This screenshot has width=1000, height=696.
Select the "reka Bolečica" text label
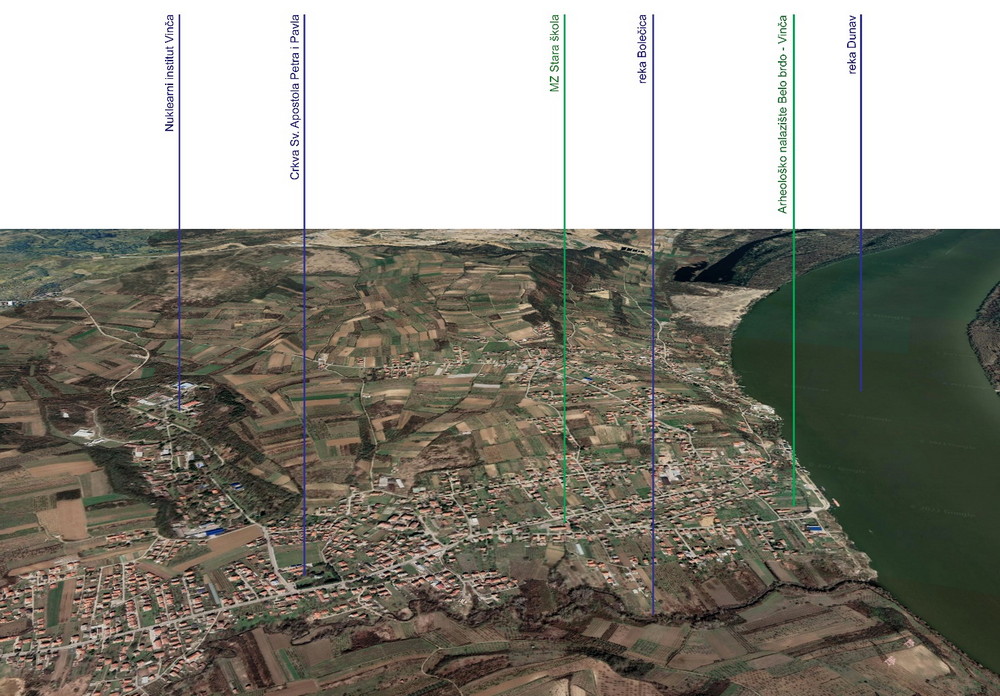point(643,48)
